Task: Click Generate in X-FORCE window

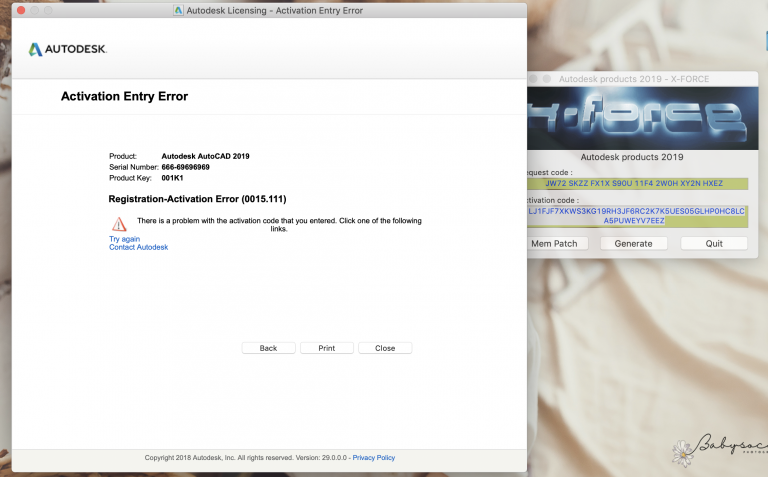Action: click(633, 243)
